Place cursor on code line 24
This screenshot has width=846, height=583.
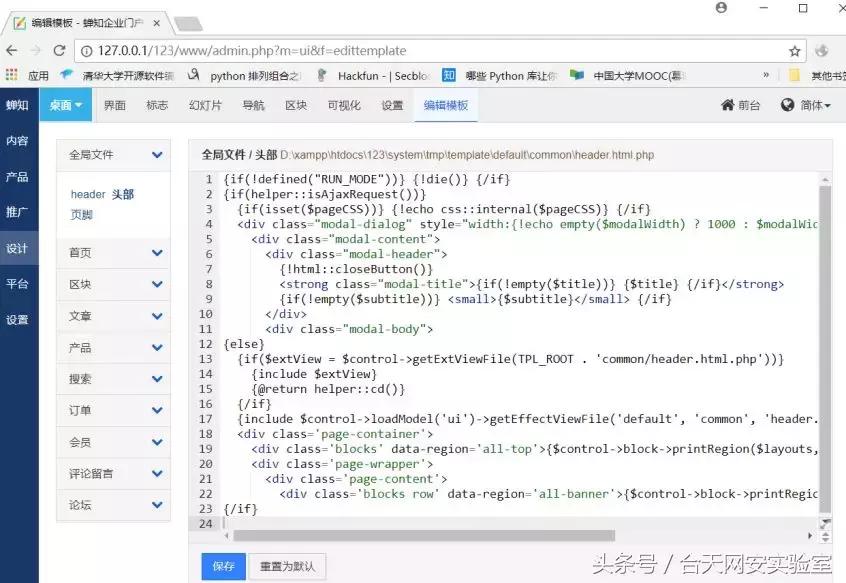pos(520,523)
